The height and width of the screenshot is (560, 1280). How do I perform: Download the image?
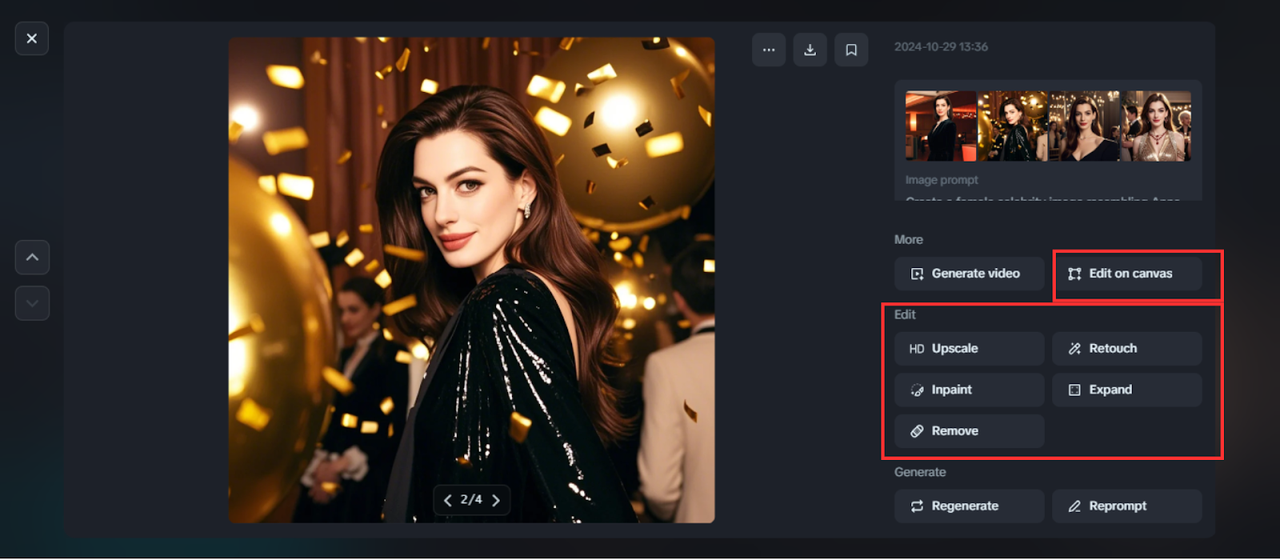click(810, 50)
